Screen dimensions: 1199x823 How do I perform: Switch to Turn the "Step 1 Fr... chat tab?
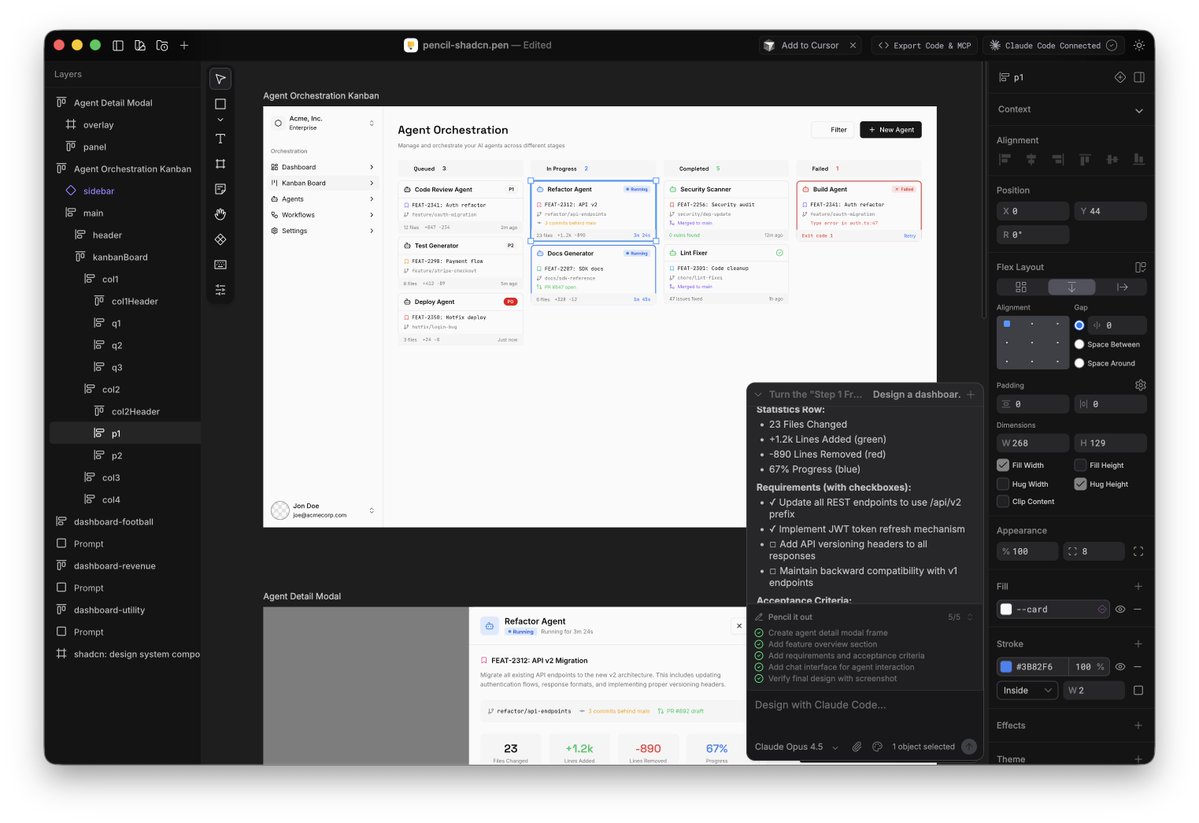pyautogui.click(x=815, y=395)
